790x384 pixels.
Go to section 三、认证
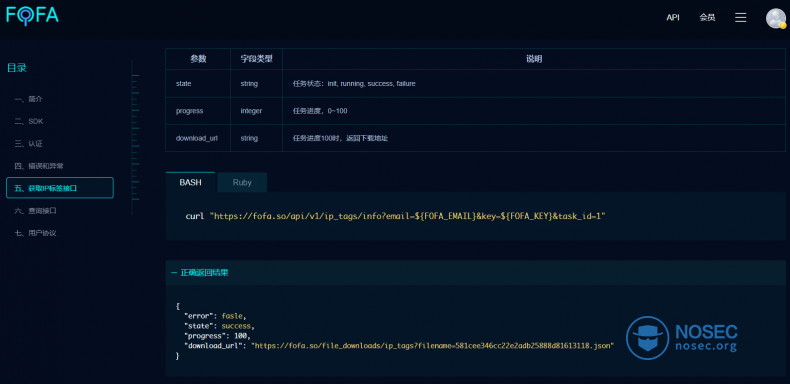[29, 144]
